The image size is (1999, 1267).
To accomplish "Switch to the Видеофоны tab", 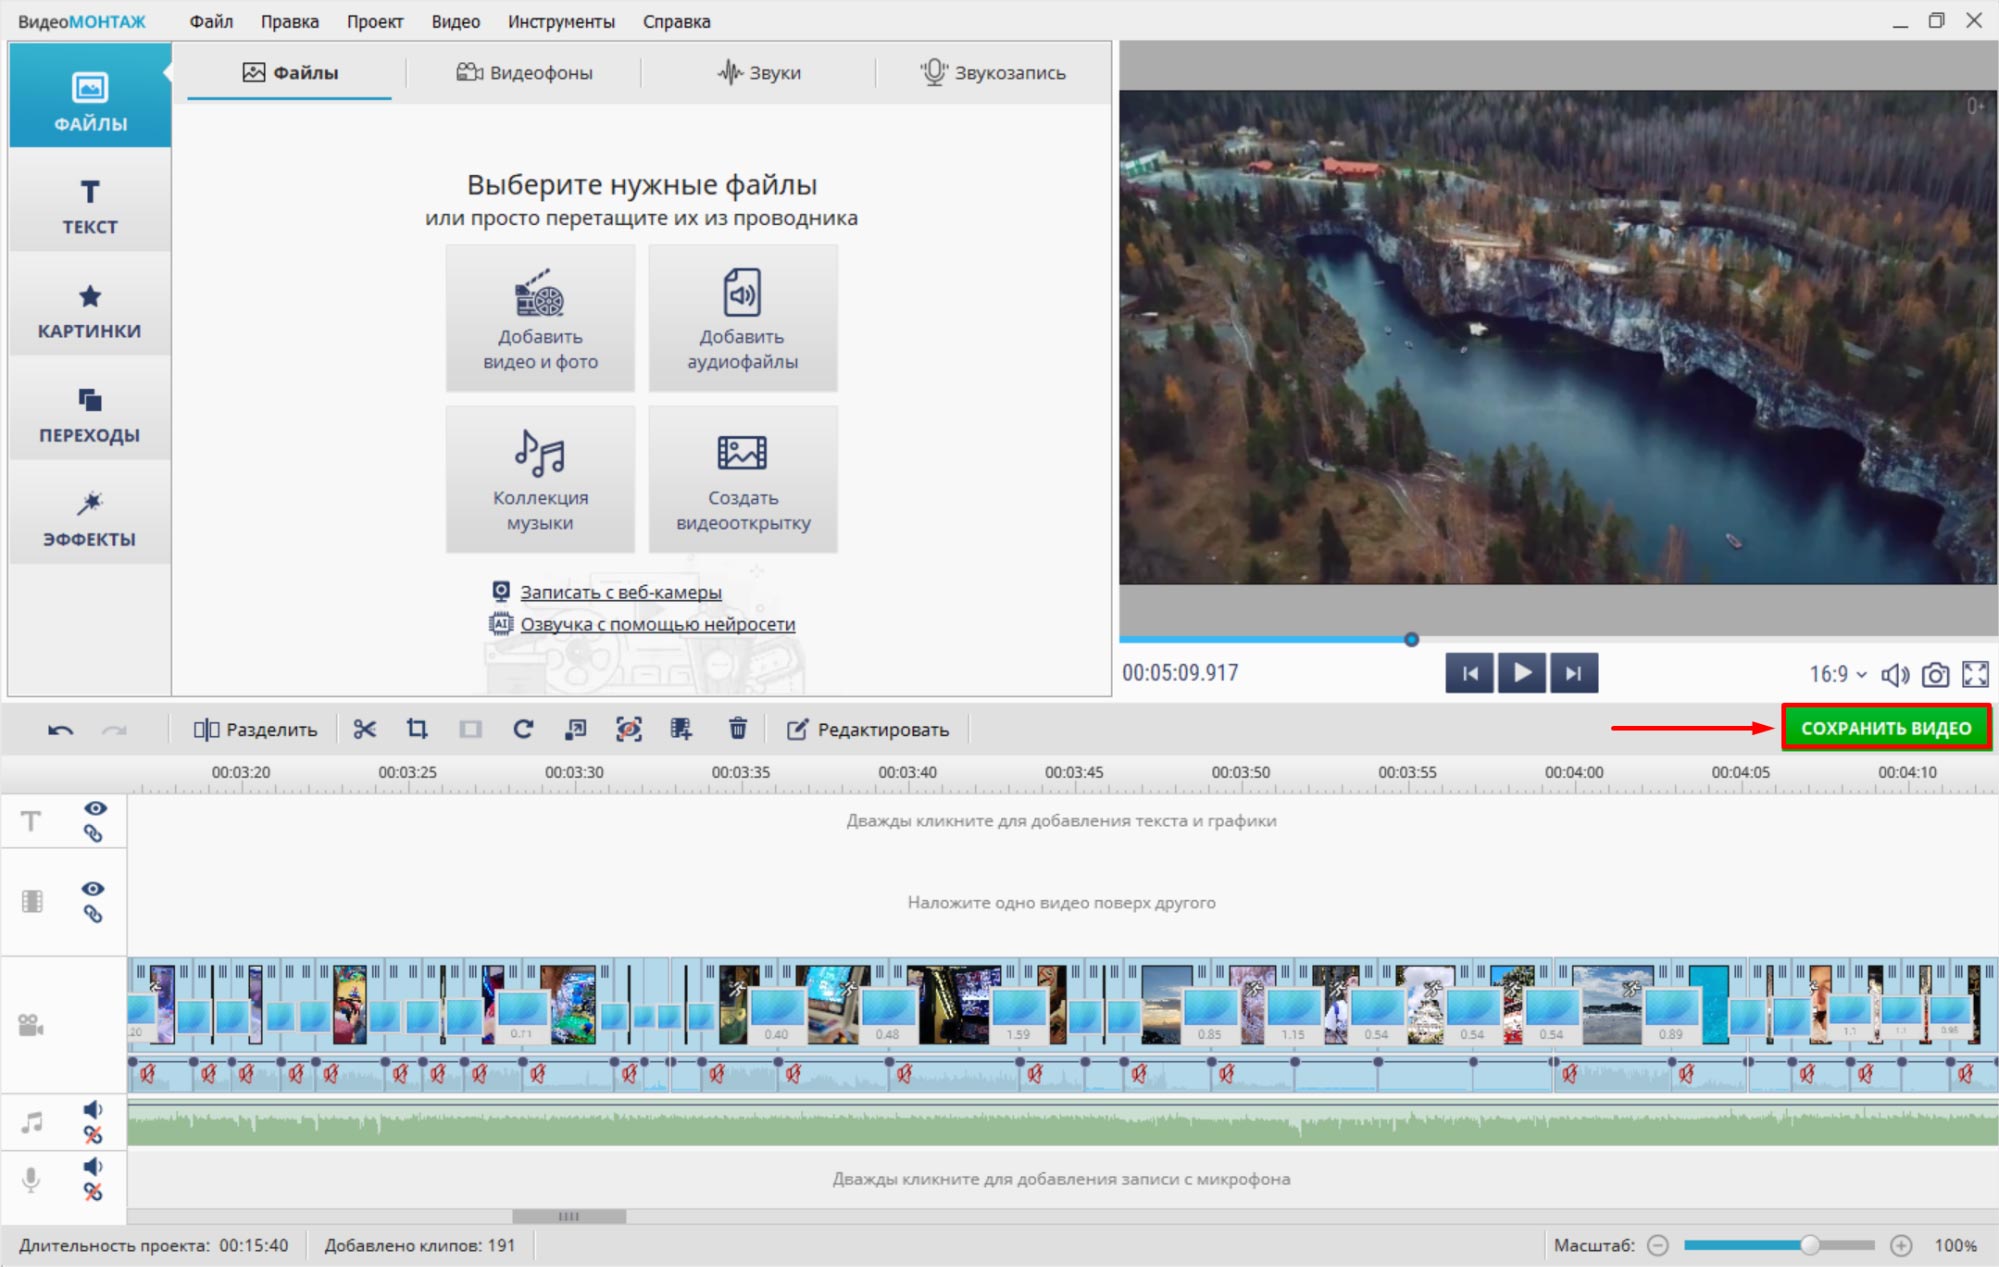I will pyautogui.click(x=525, y=72).
